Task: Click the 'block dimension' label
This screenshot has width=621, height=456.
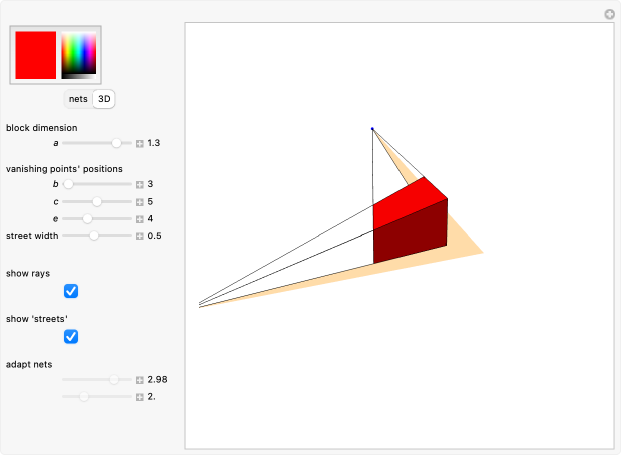Action: pyautogui.click(x=42, y=128)
